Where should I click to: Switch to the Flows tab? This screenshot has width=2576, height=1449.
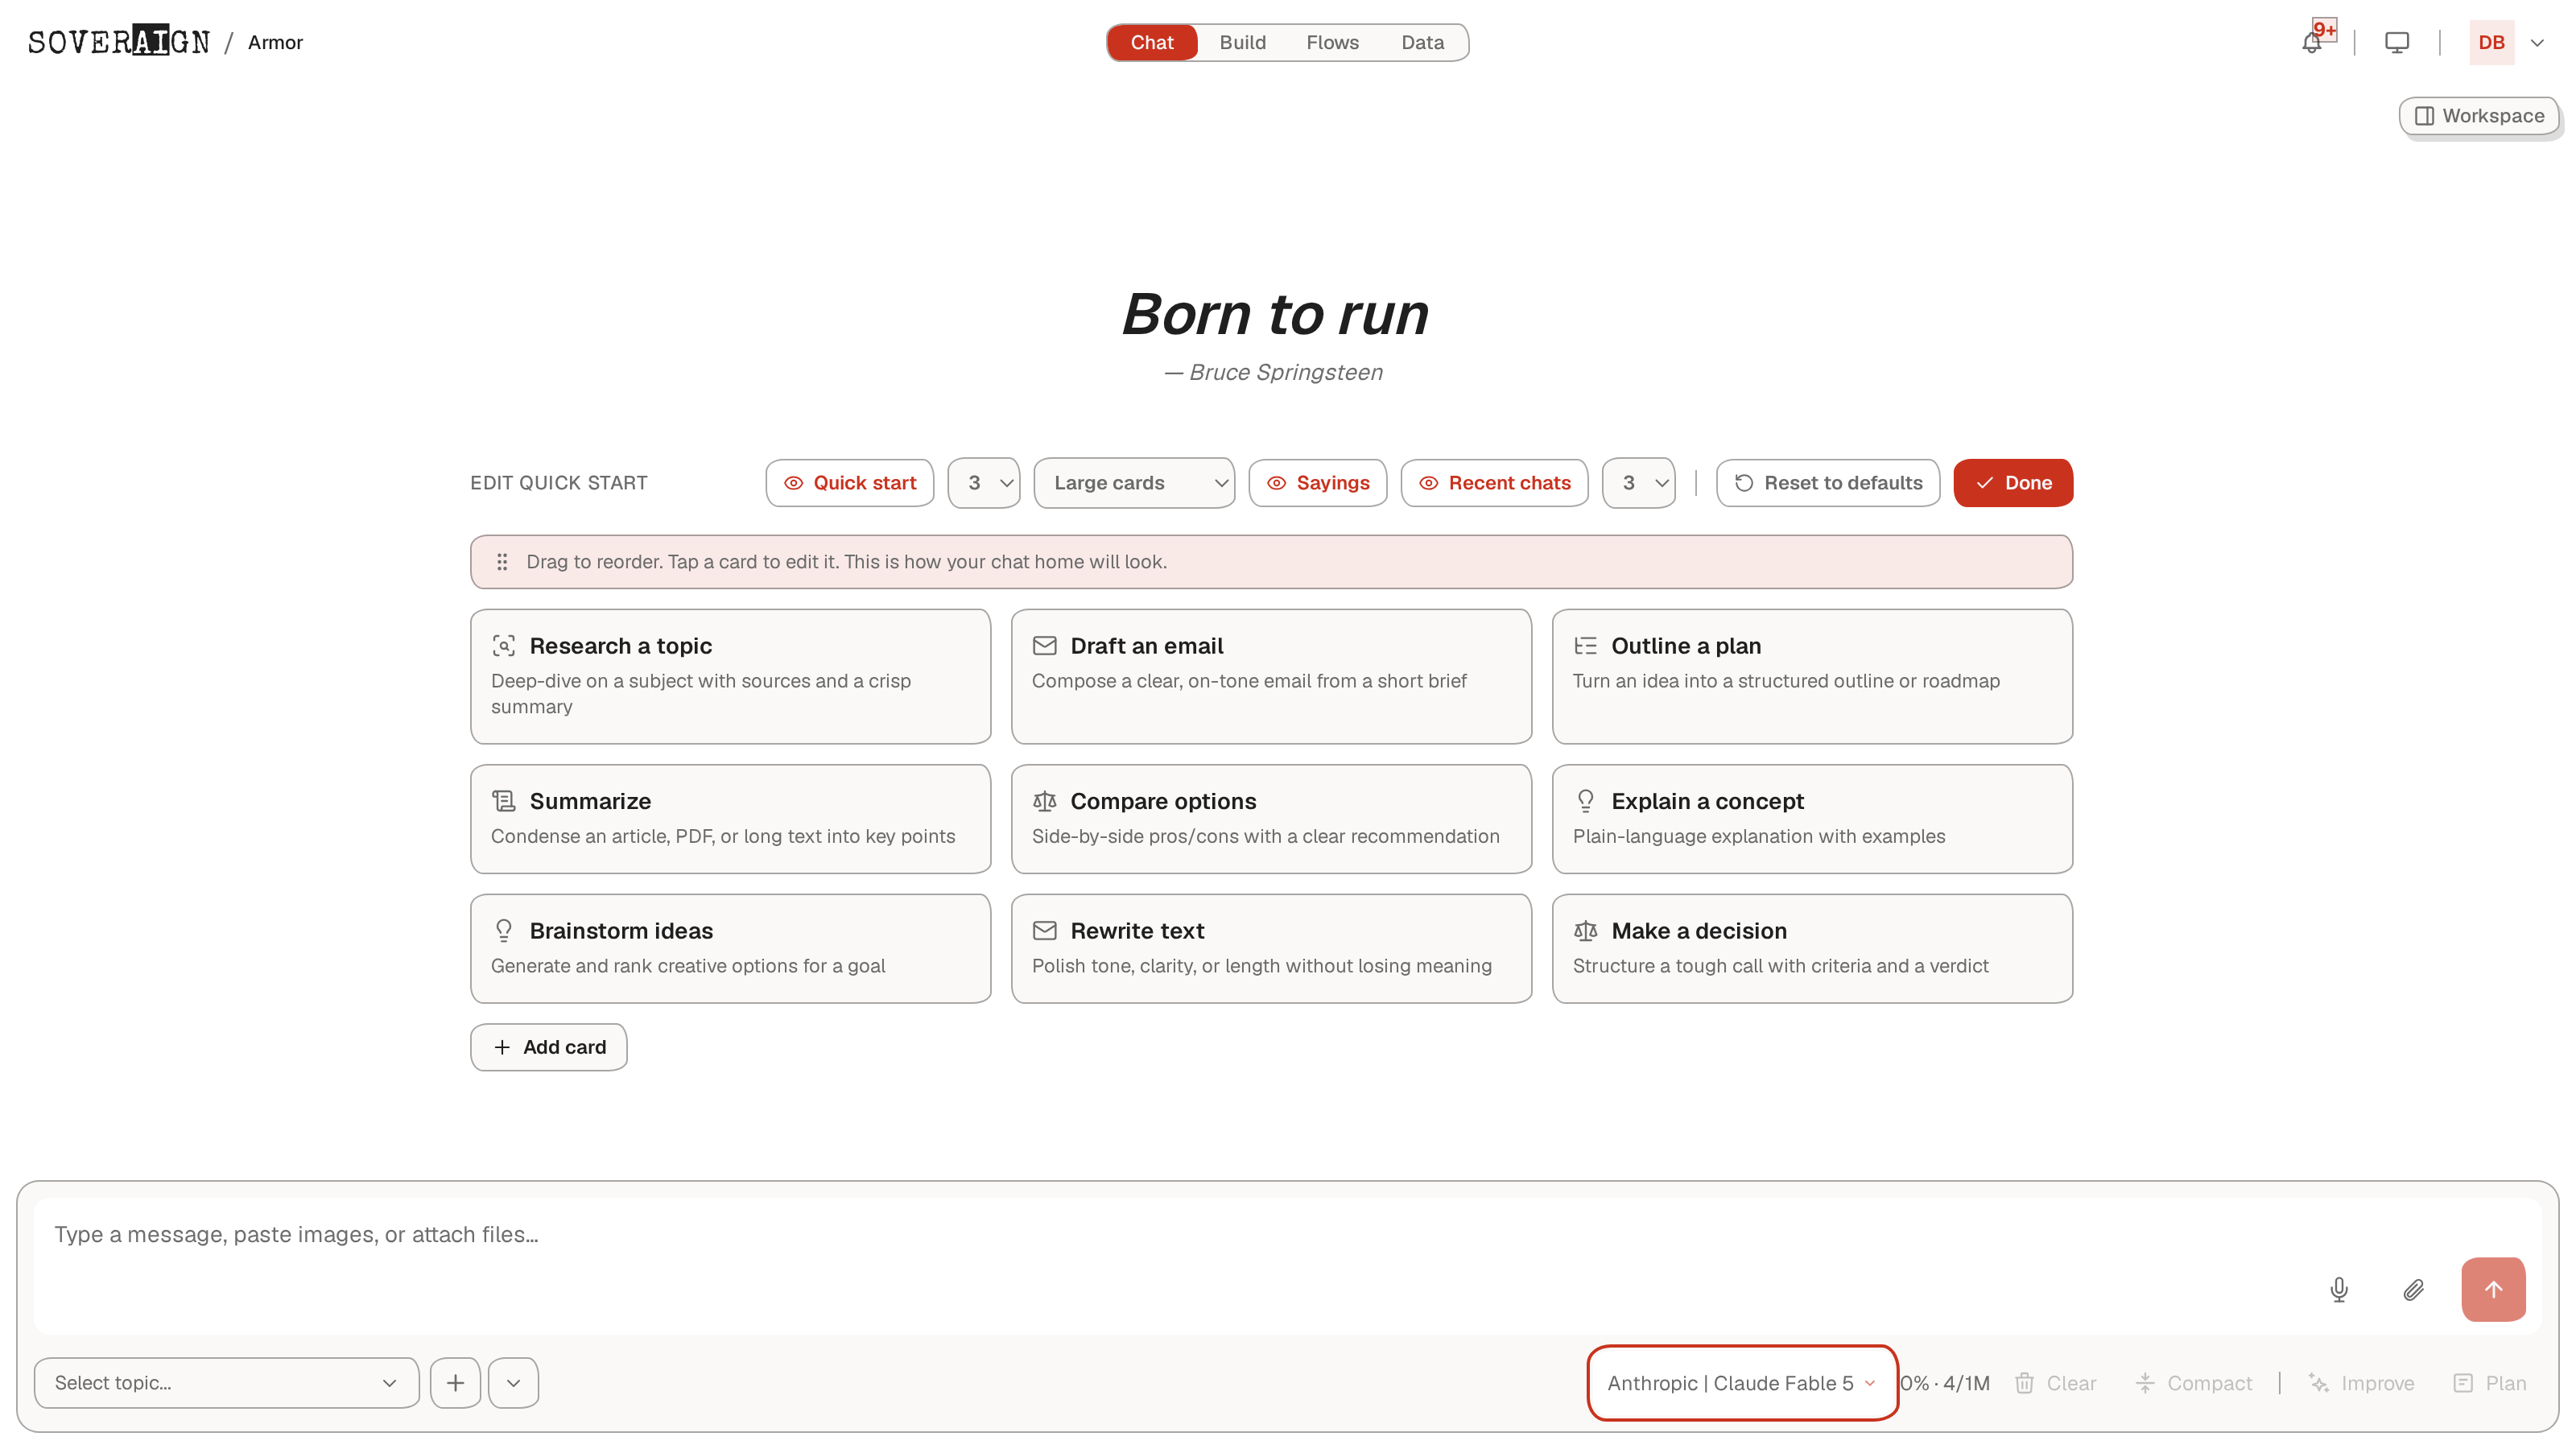point(1332,42)
